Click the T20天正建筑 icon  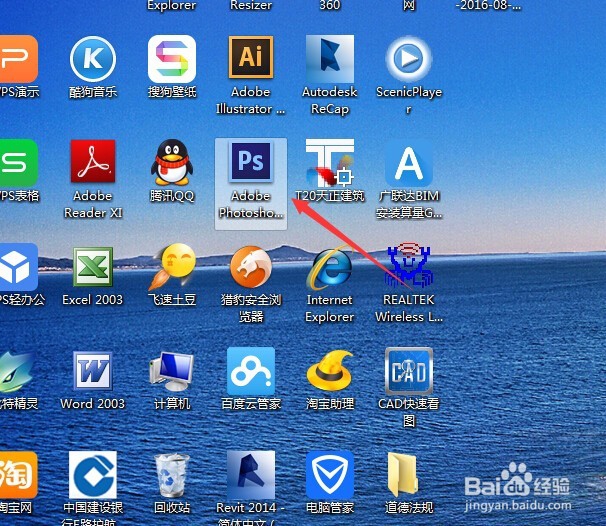pyautogui.click(x=330, y=163)
